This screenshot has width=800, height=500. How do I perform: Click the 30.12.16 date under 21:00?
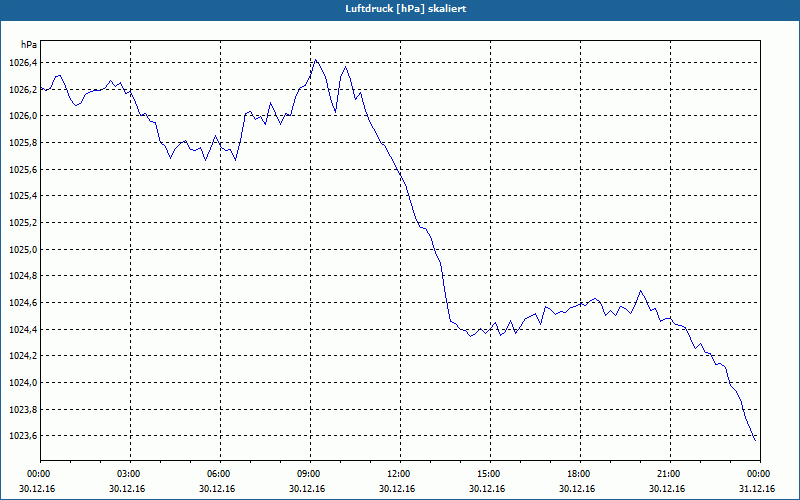(x=667, y=489)
